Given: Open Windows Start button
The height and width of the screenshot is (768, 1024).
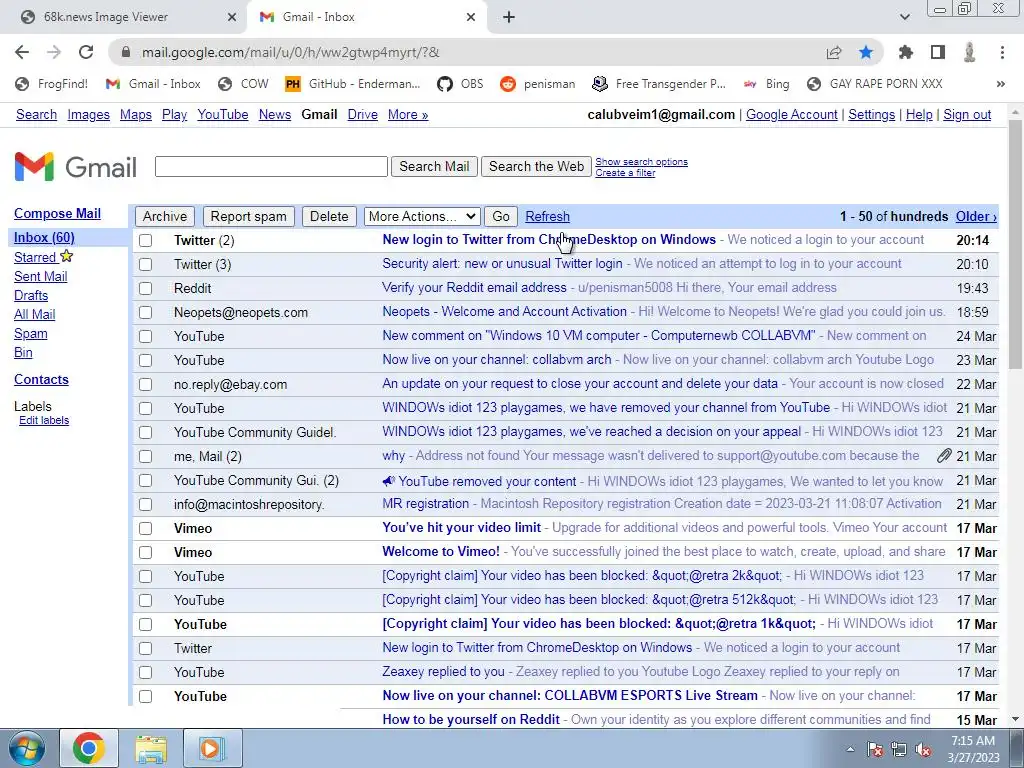Looking at the screenshot, I should click(26, 748).
